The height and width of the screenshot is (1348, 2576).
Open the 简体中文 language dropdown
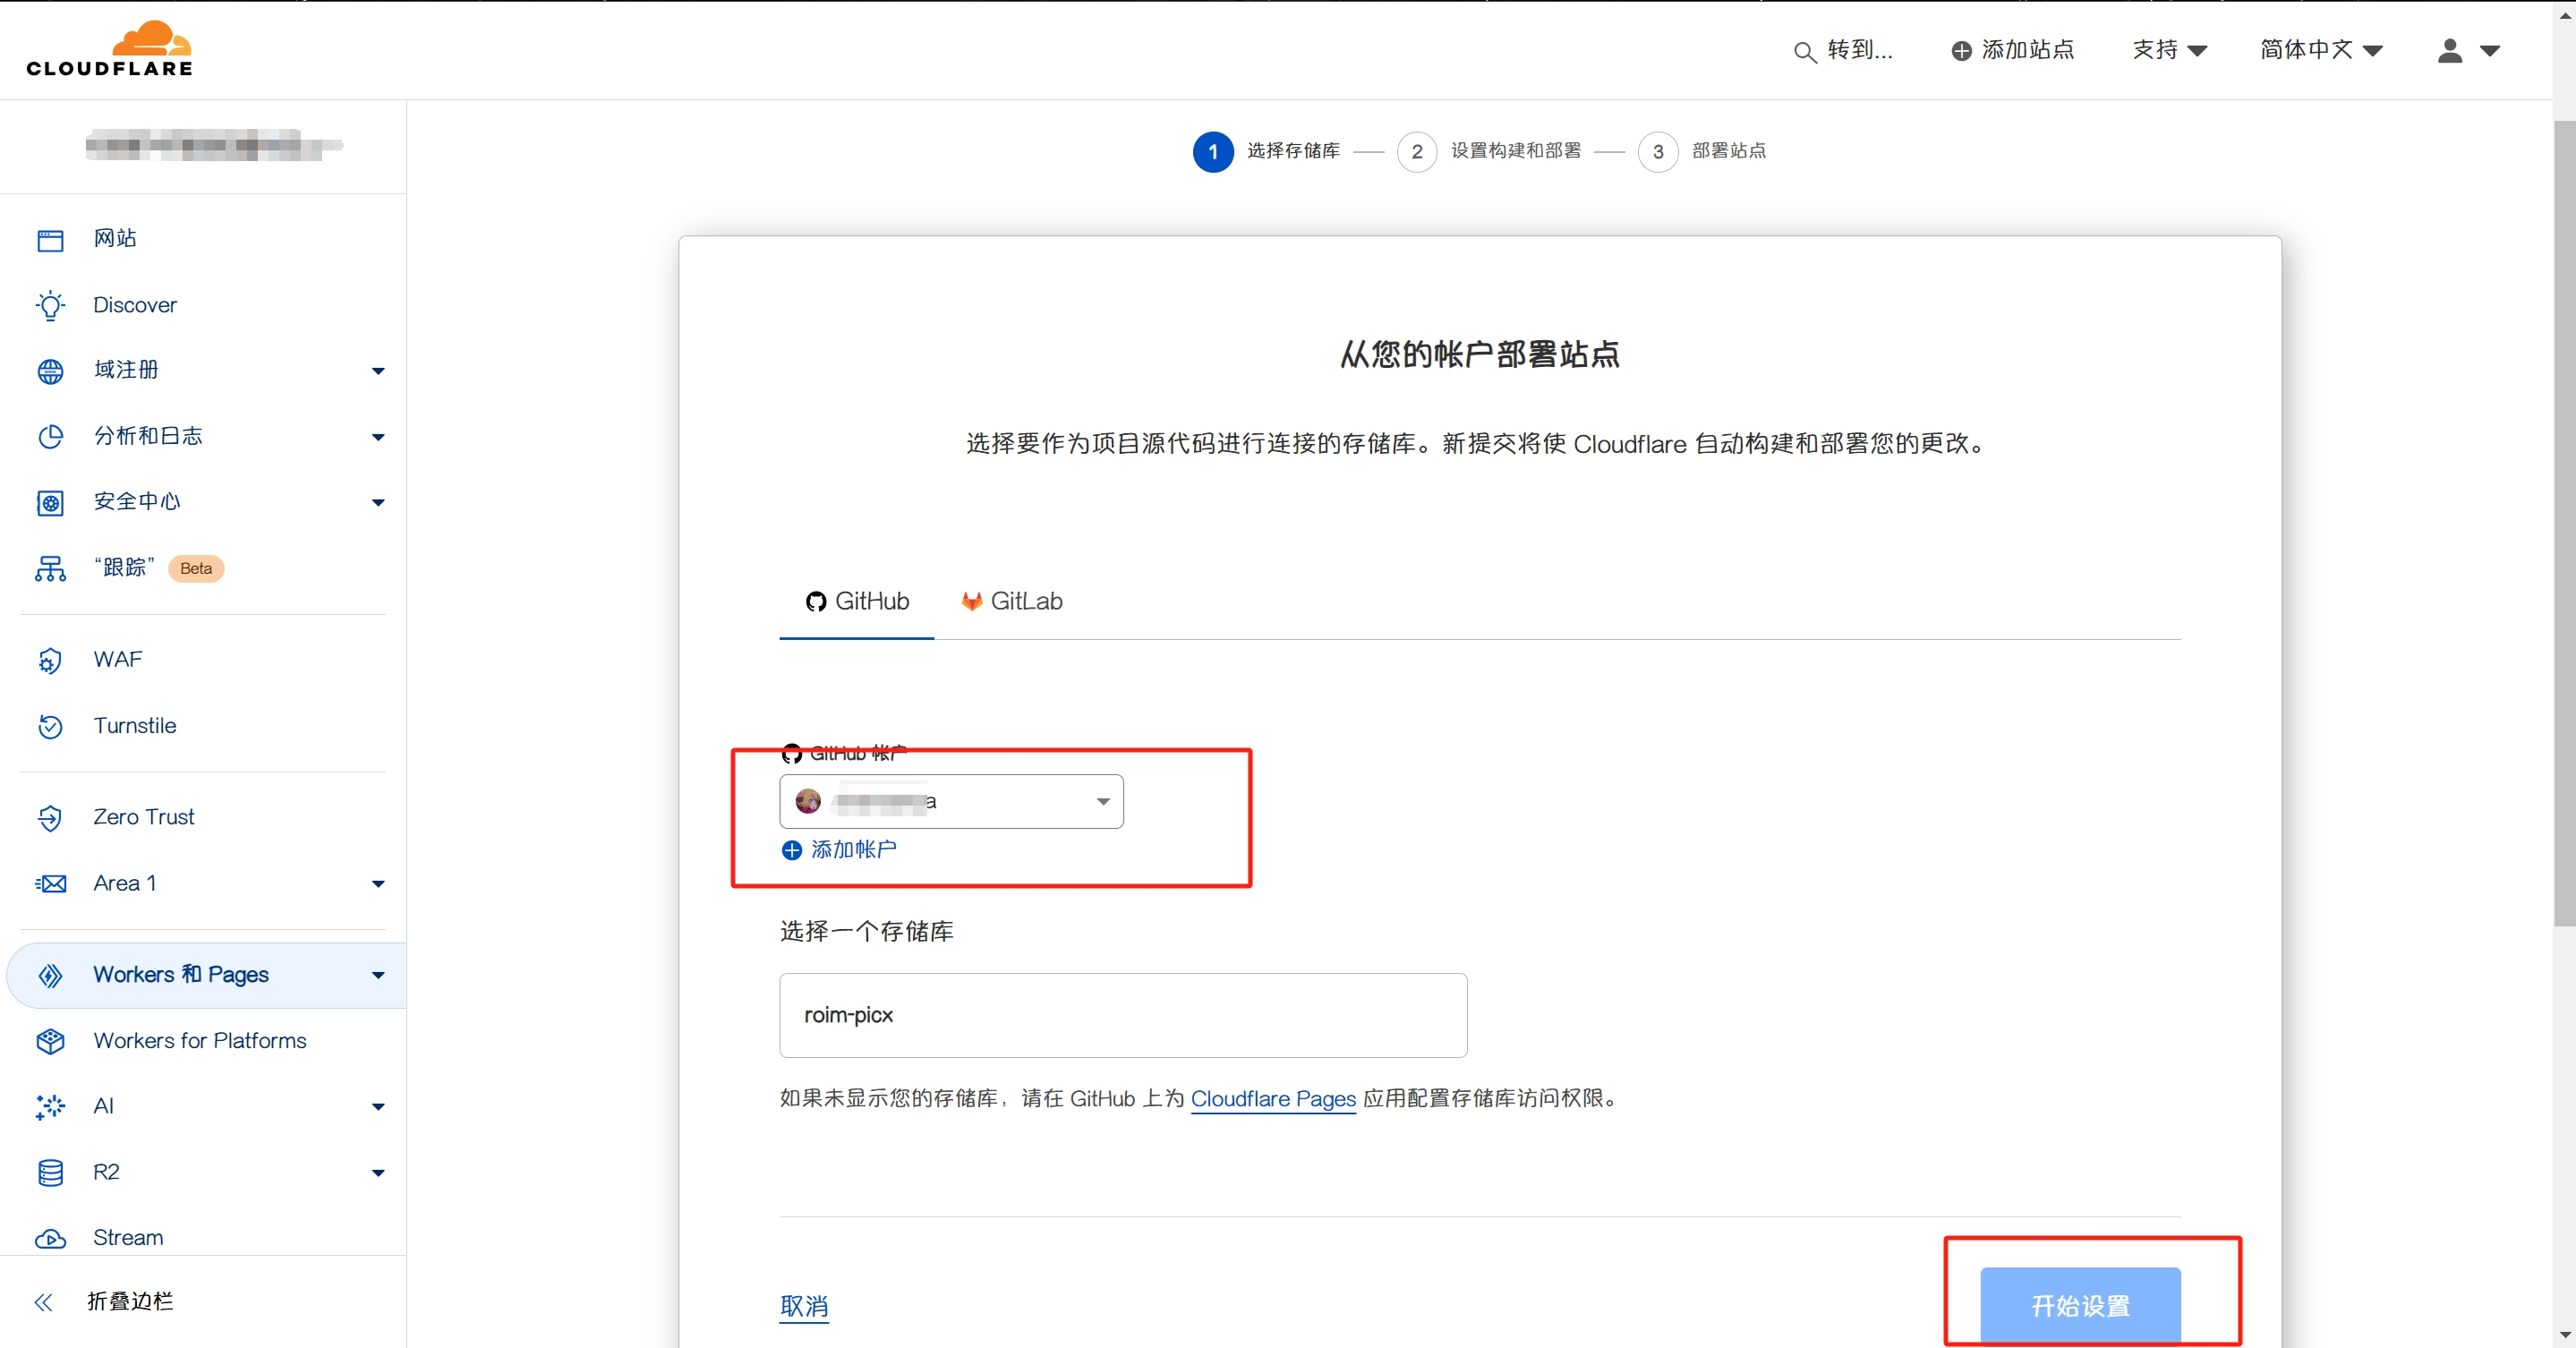pyautogui.click(x=2321, y=50)
